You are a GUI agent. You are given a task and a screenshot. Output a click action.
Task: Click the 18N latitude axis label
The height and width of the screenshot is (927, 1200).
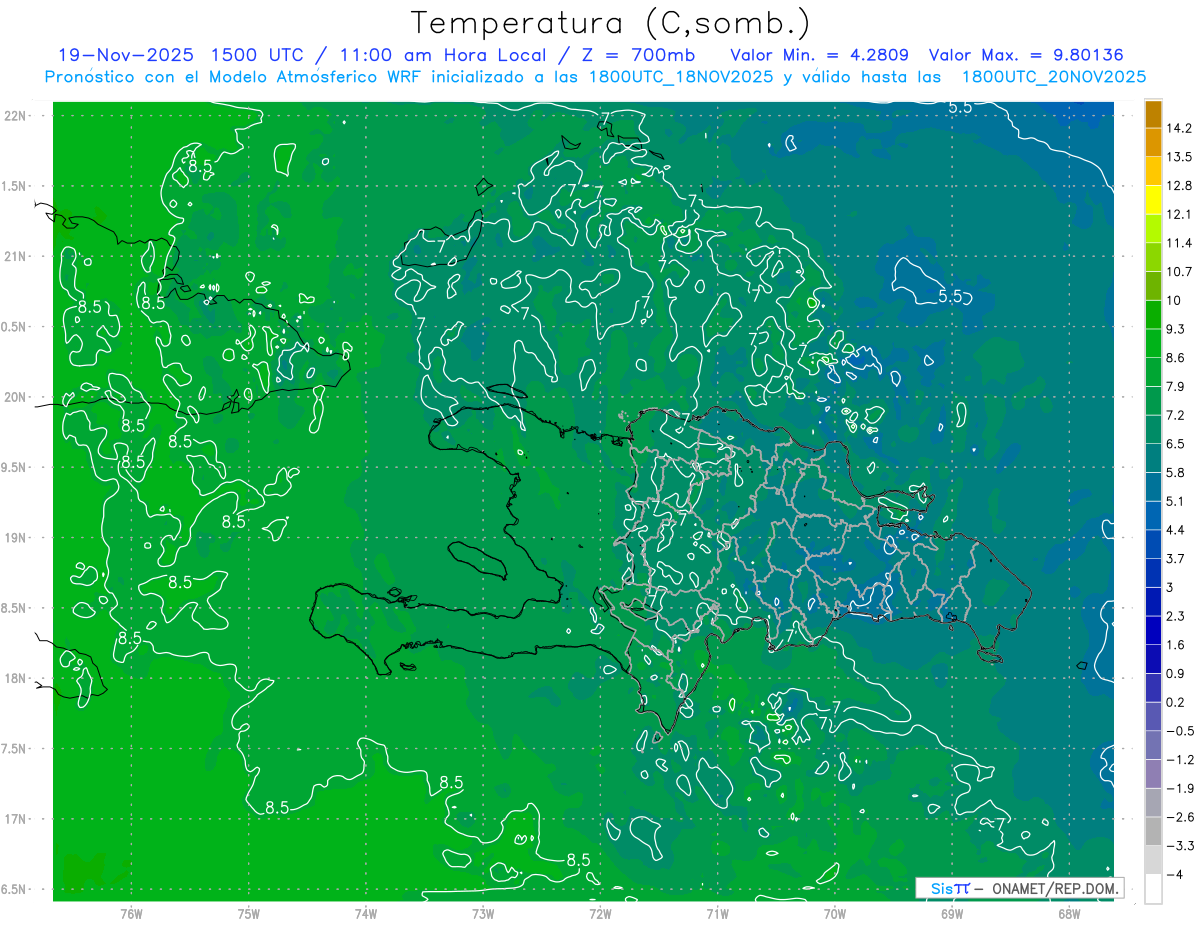(x=15, y=679)
